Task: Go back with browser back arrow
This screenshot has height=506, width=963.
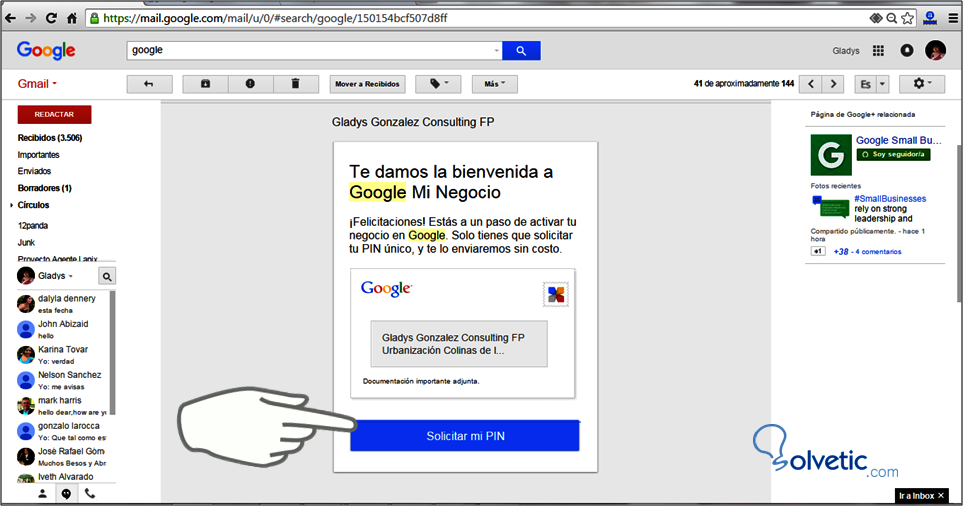Action: [x=10, y=18]
